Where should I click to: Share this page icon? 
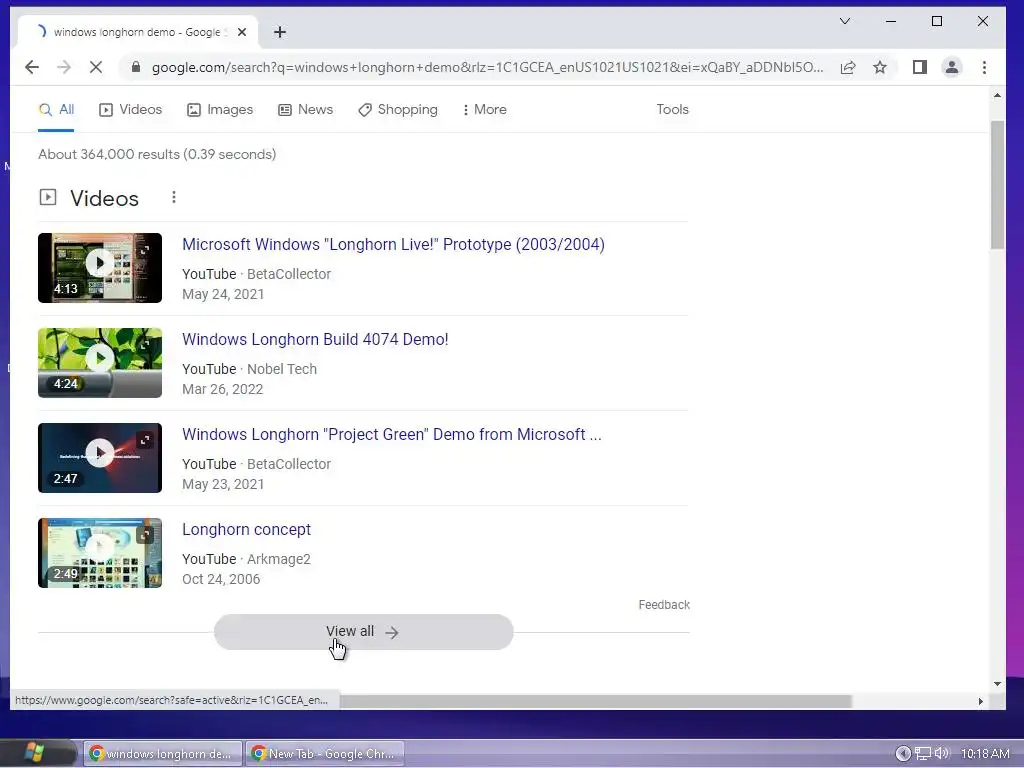click(x=848, y=67)
